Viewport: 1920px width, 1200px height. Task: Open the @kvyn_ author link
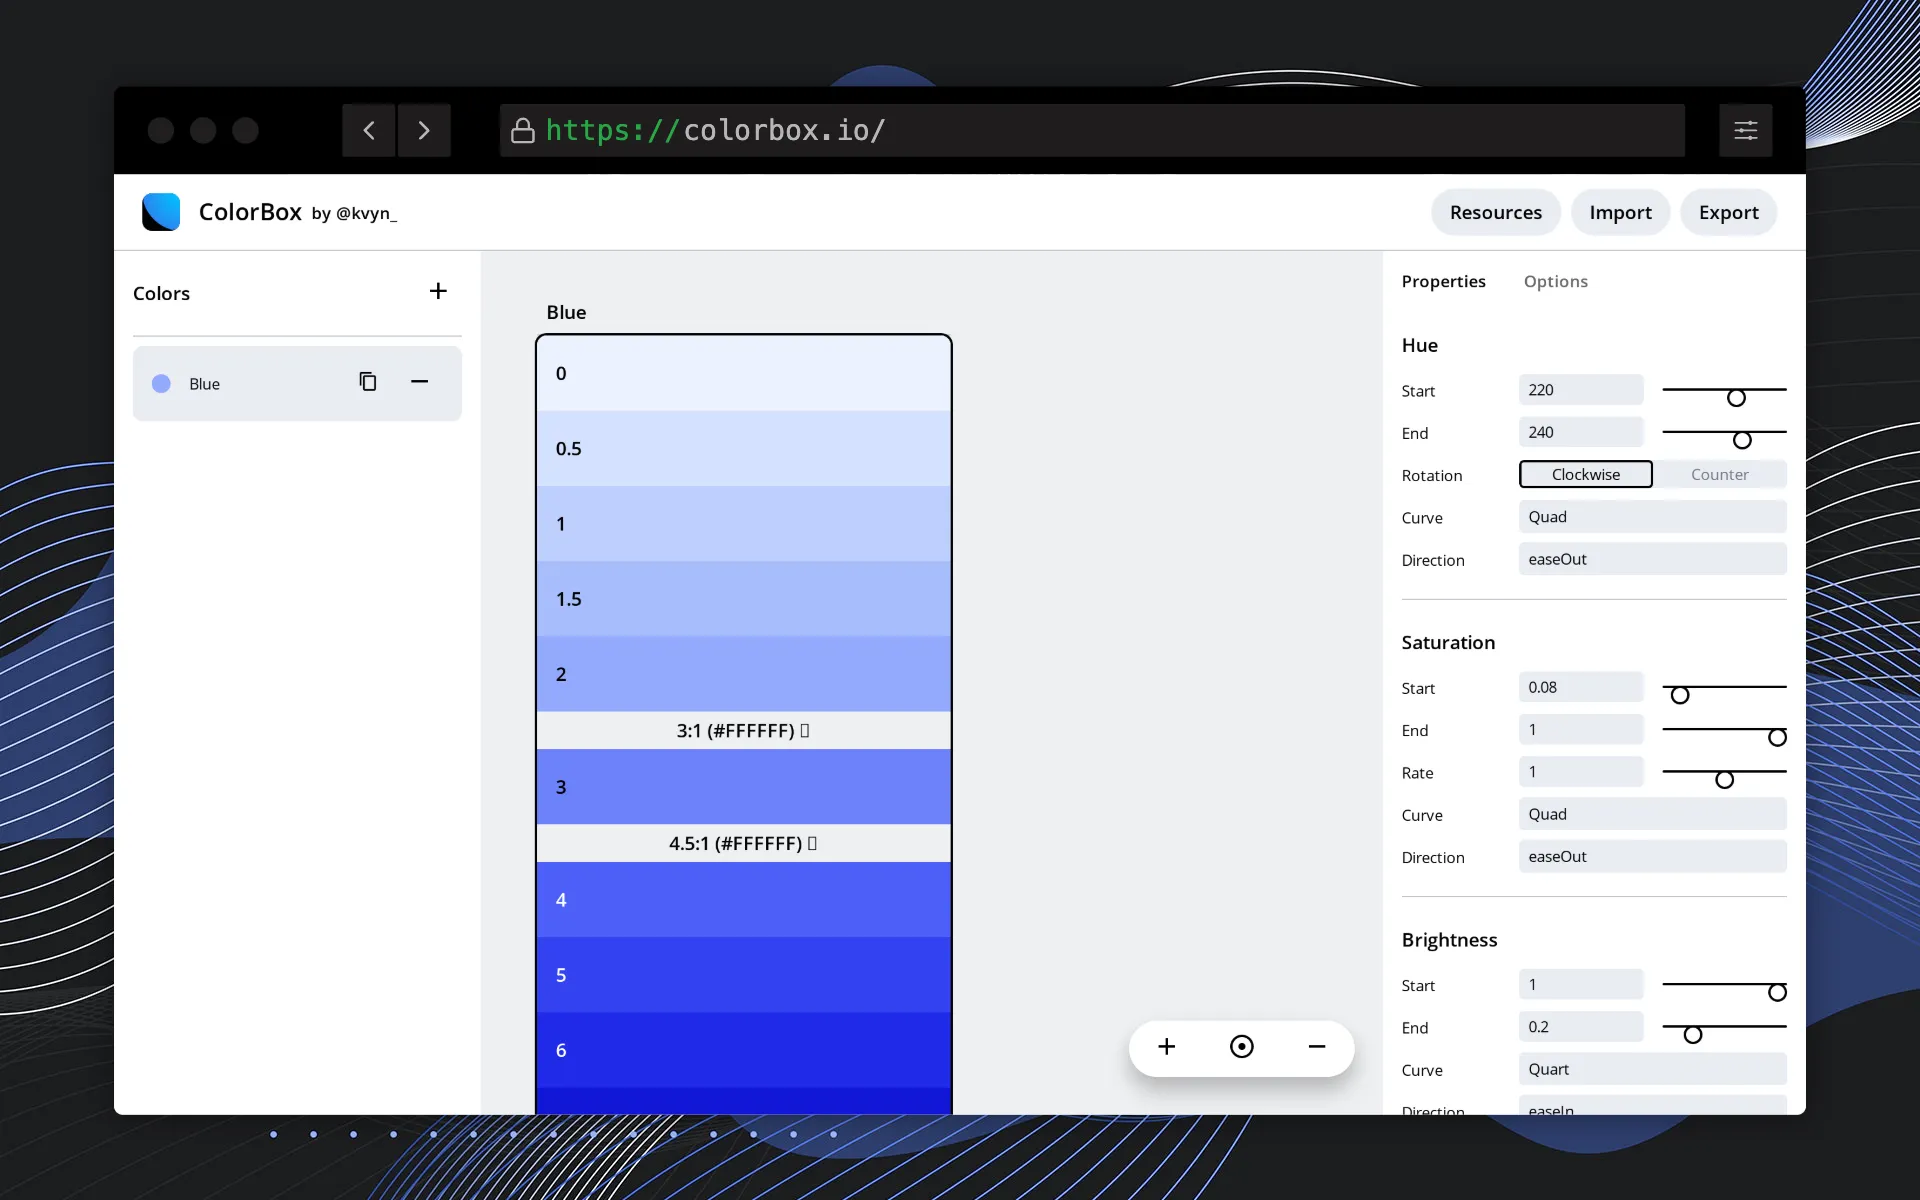366,213
